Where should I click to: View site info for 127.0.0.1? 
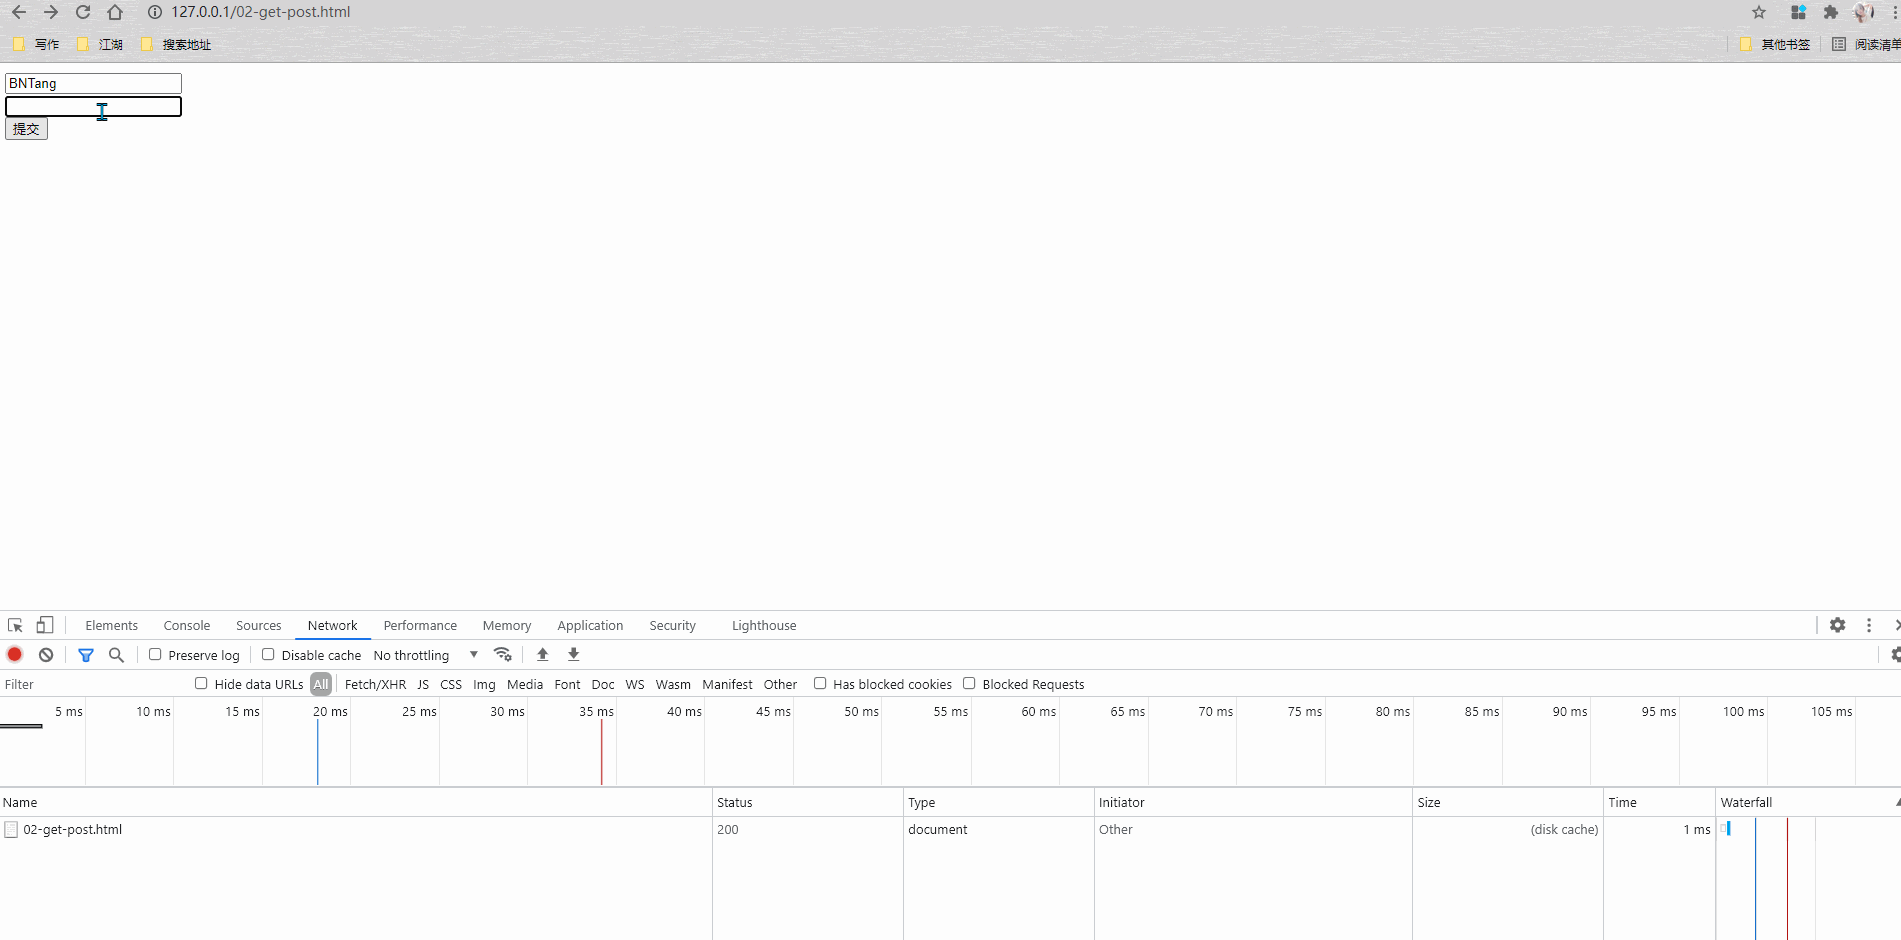coord(155,12)
